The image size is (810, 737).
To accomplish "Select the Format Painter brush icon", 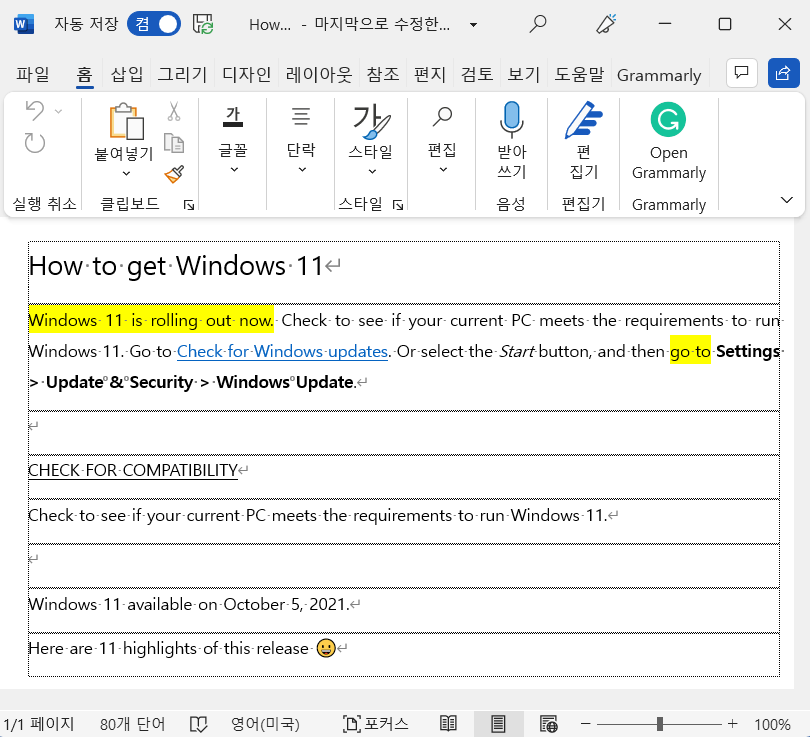I will point(174,174).
